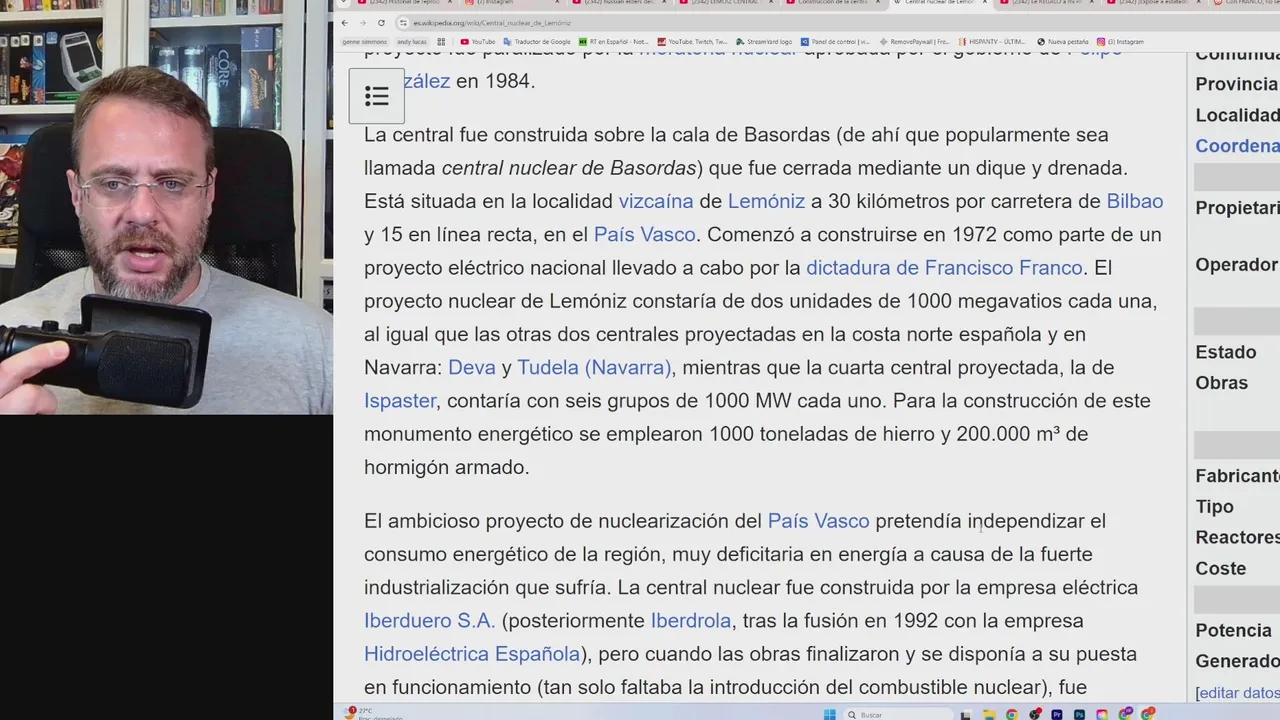The height and width of the screenshot is (720, 1280).
Task: Reload the Wikipedia page
Action: click(381, 23)
